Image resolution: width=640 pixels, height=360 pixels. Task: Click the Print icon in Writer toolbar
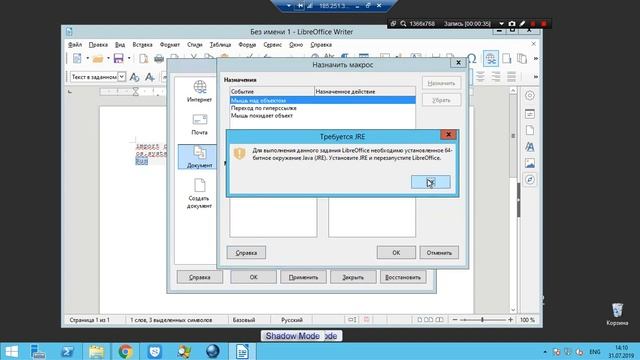pos(159,58)
